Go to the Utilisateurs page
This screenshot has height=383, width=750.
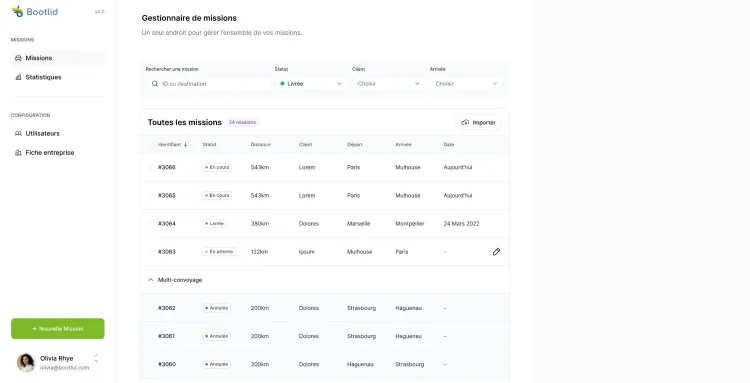pyautogui.click(x=57, y=133)
